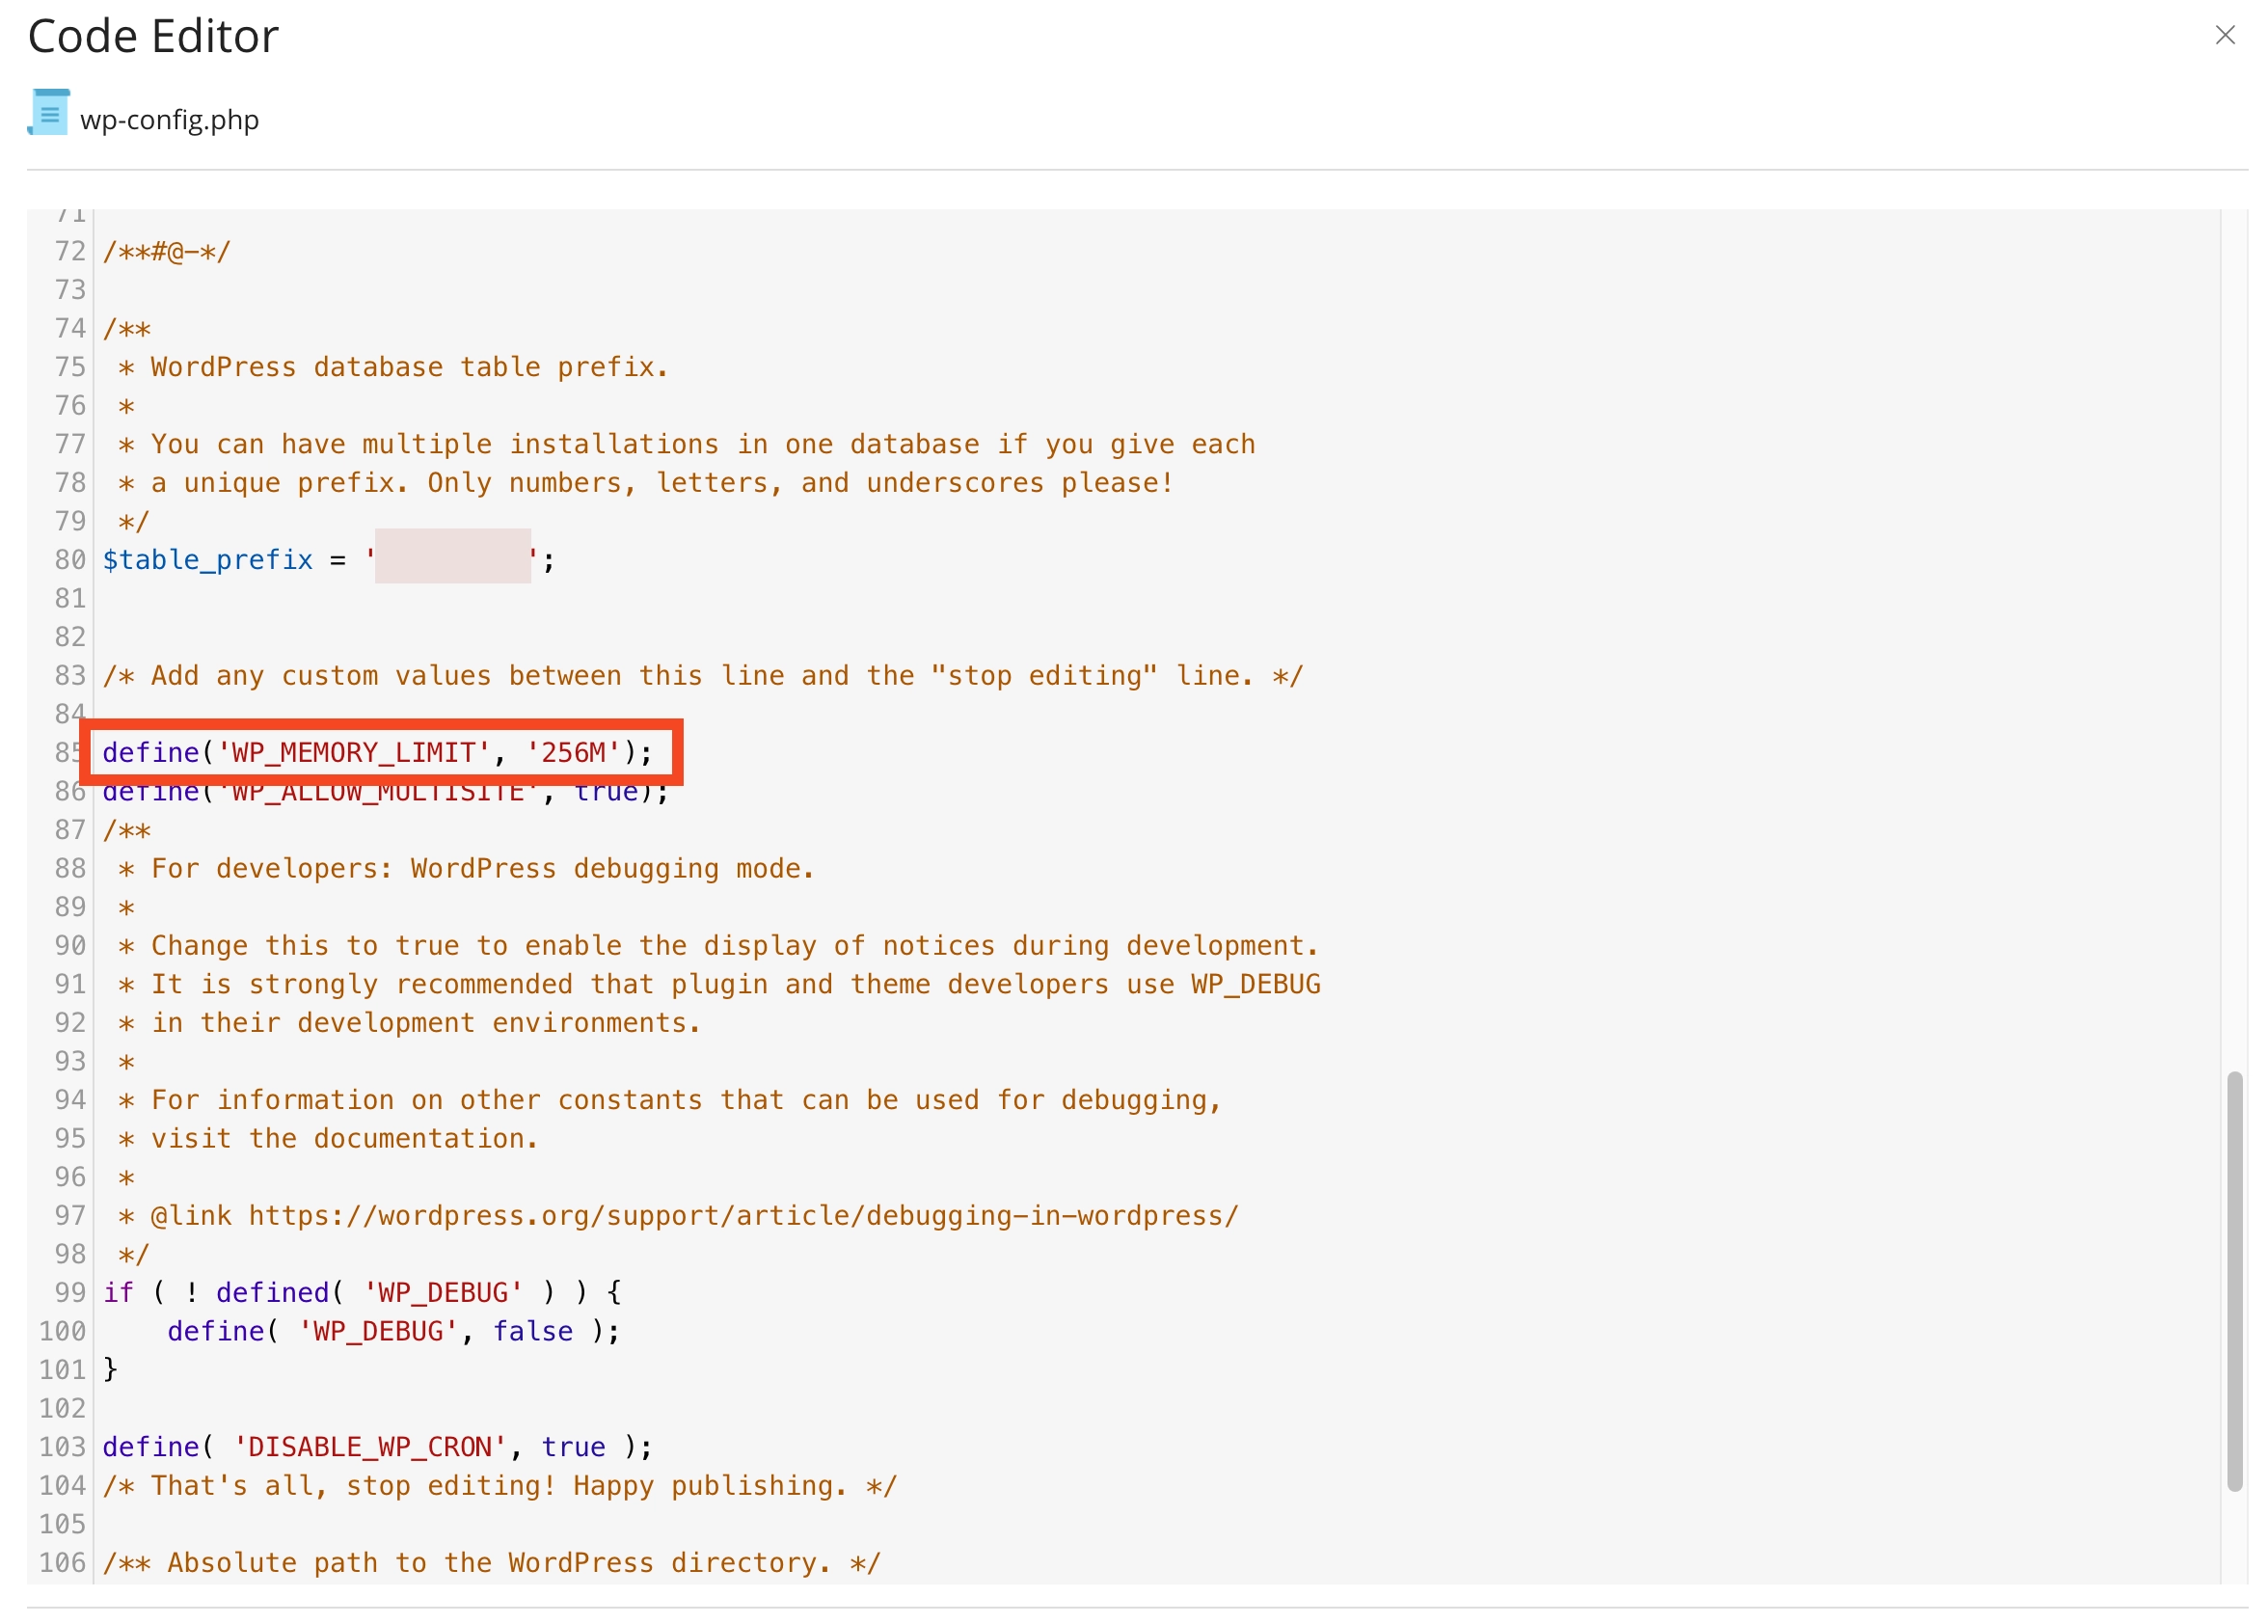
Task: Click 'Absolute path to the WordPress directory' comment
Action: coord(491,1563)
